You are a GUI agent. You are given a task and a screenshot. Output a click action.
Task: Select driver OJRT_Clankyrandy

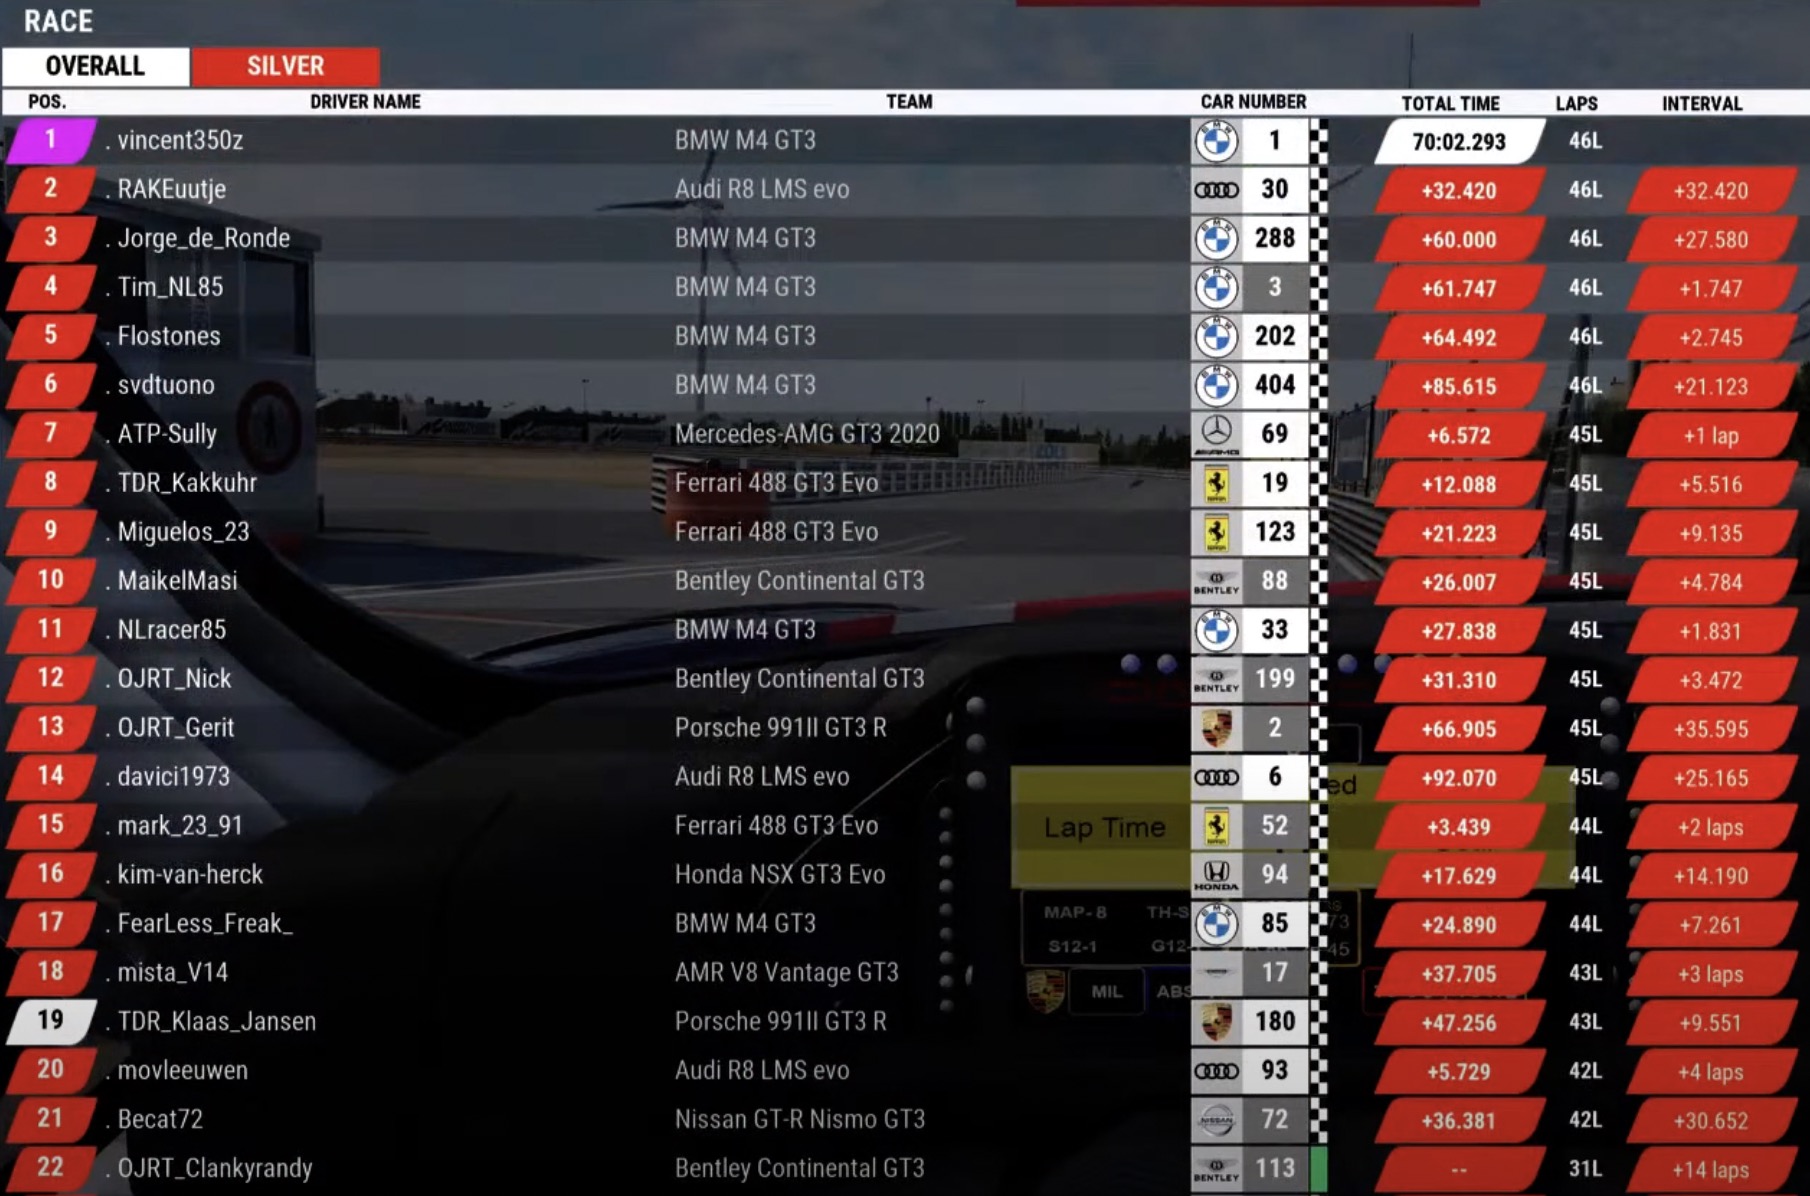click(x=215, y=1170)
